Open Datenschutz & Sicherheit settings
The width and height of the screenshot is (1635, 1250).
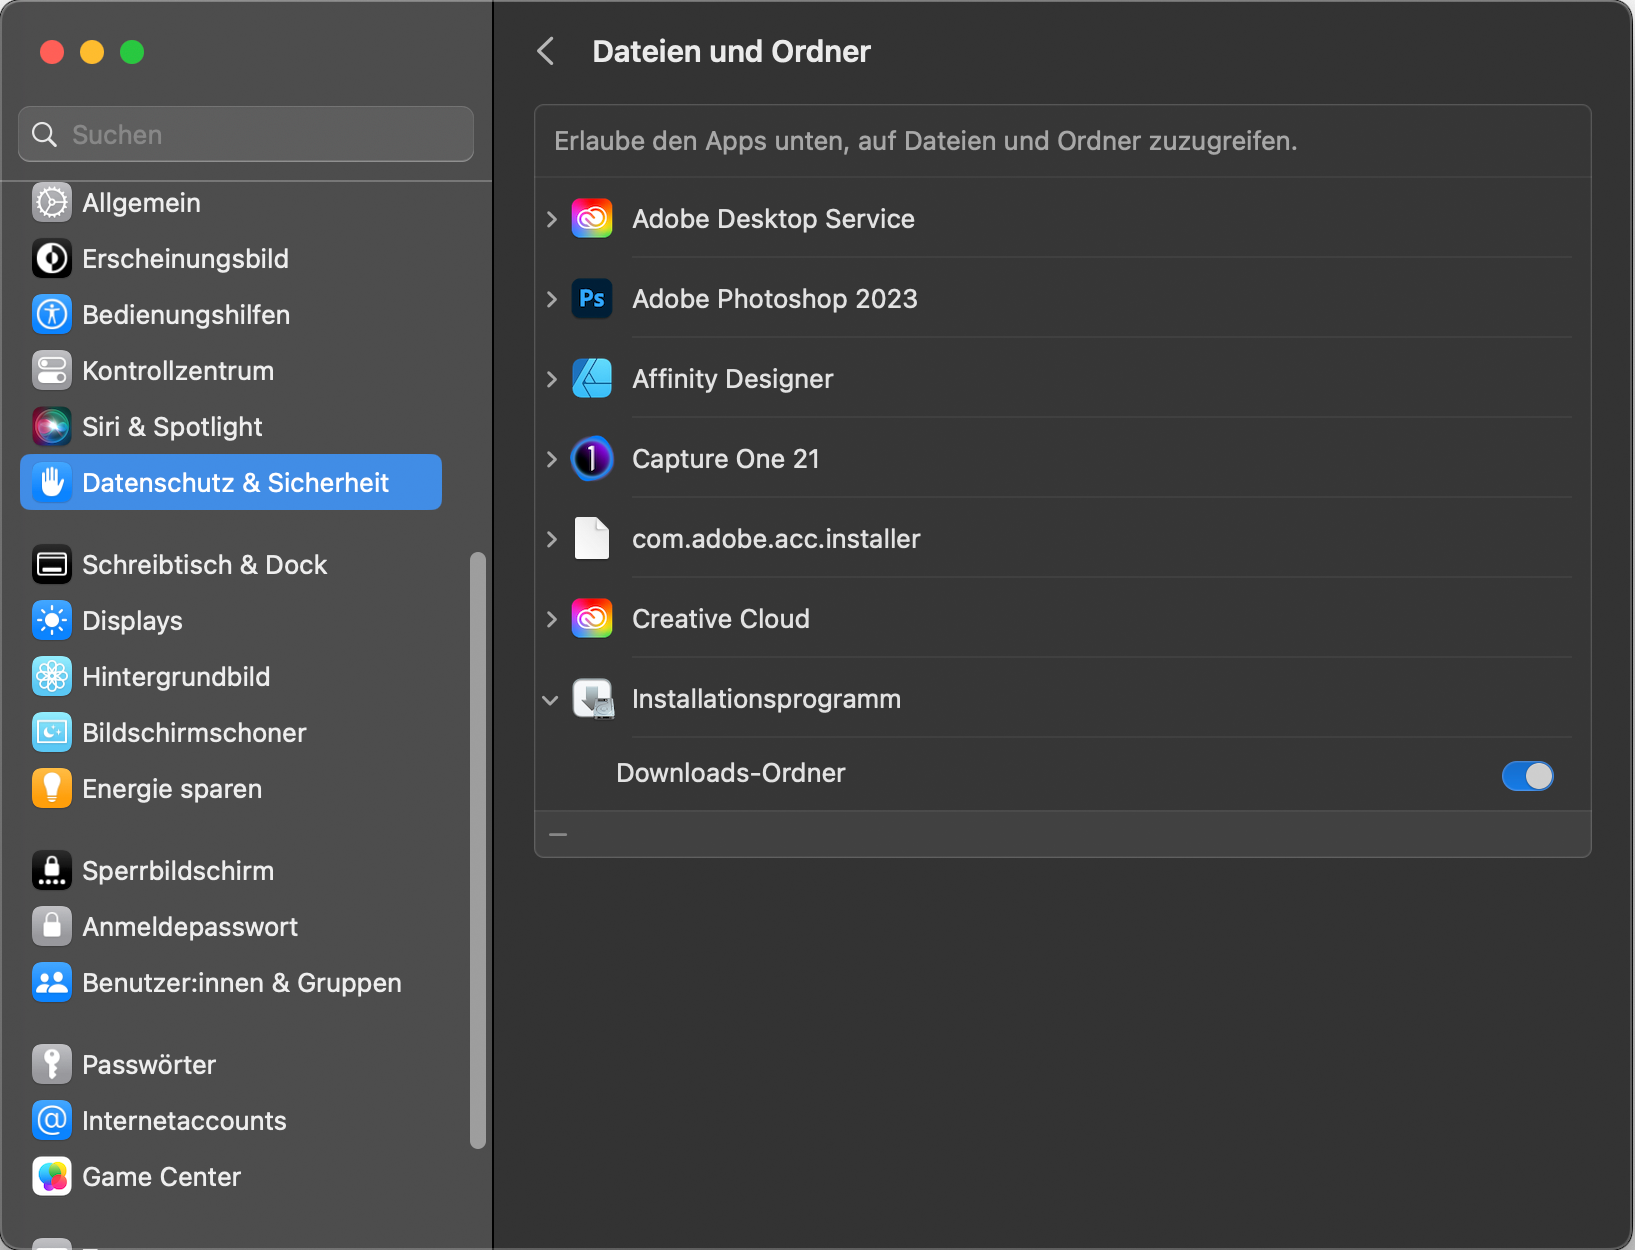(x=231, y=483)
